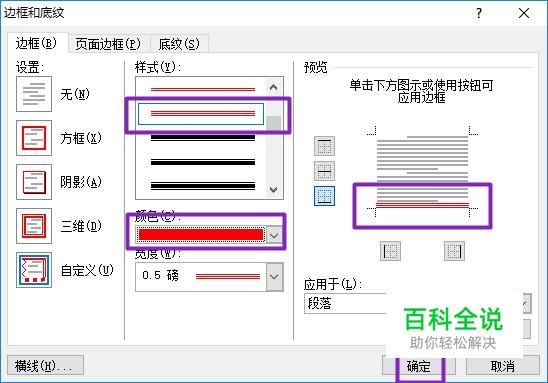Select the 阴影 (Shadow) border setting icon
The height and width of the screenshot is (383, 548).
(34, 182)
